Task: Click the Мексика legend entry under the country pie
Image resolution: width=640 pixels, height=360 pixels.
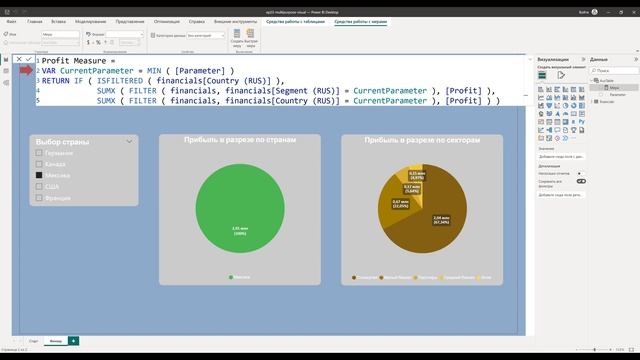Action: coord(240,277)
